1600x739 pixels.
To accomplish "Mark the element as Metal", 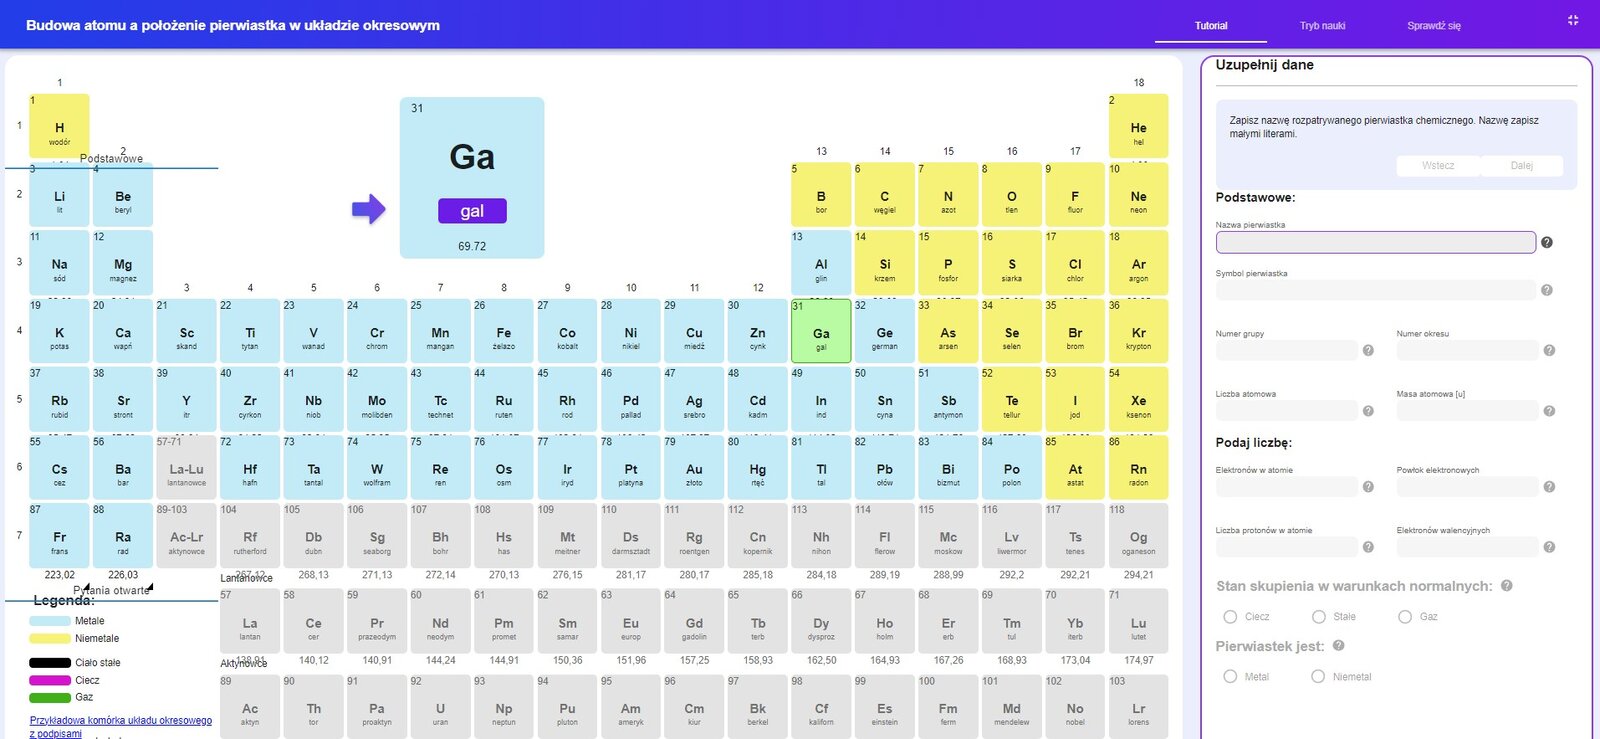I will point(1230,677).
